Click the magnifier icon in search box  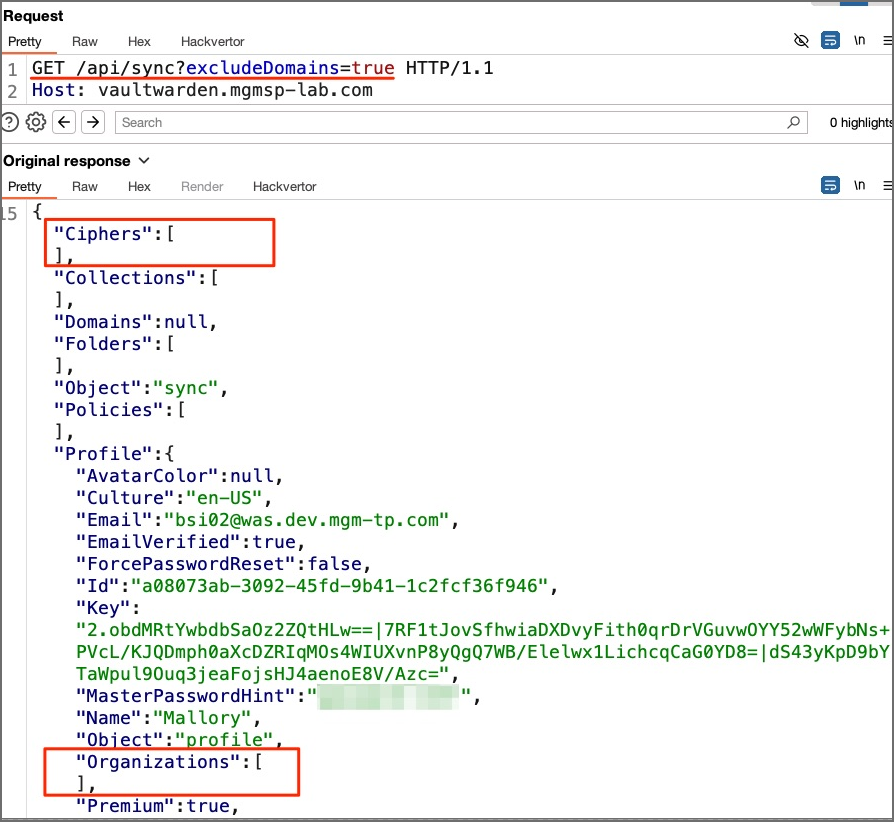coord(794,122)
